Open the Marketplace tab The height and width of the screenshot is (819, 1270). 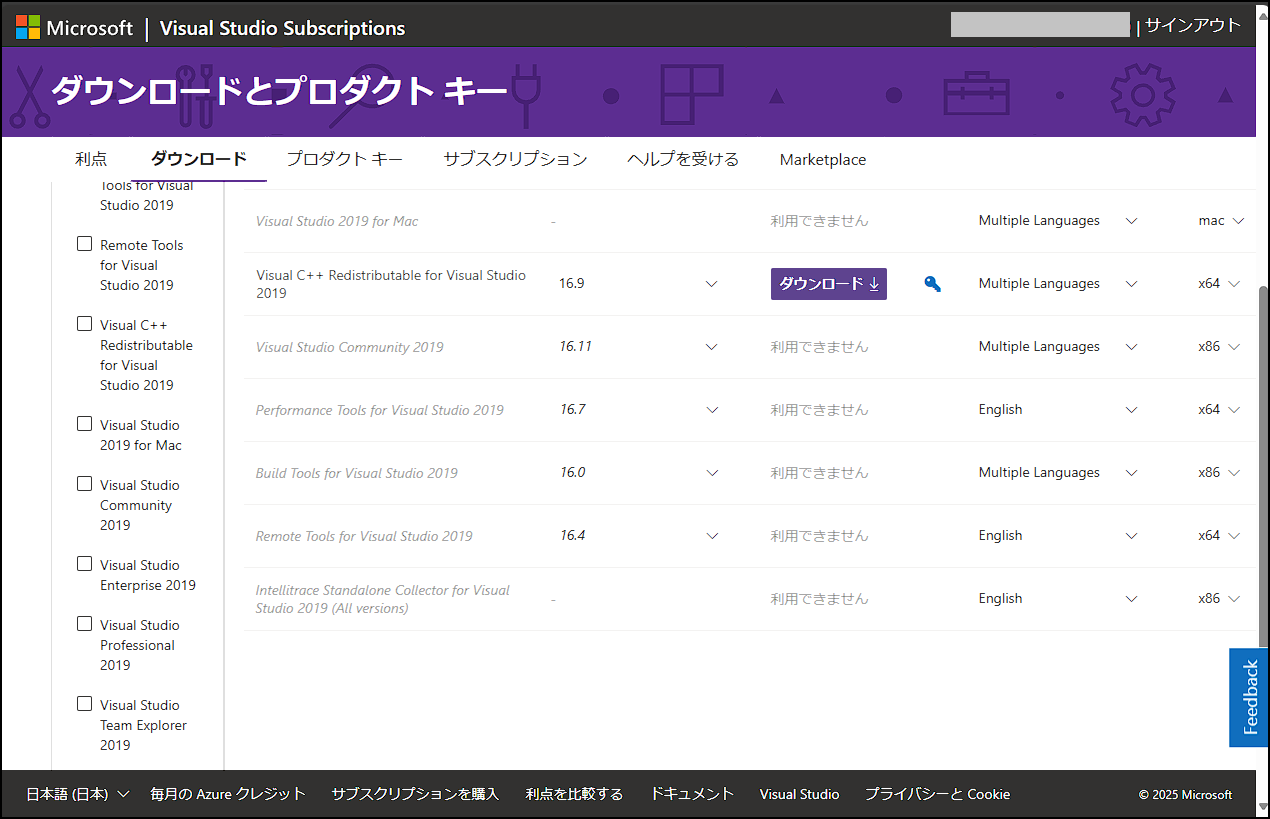pos(823,159)
